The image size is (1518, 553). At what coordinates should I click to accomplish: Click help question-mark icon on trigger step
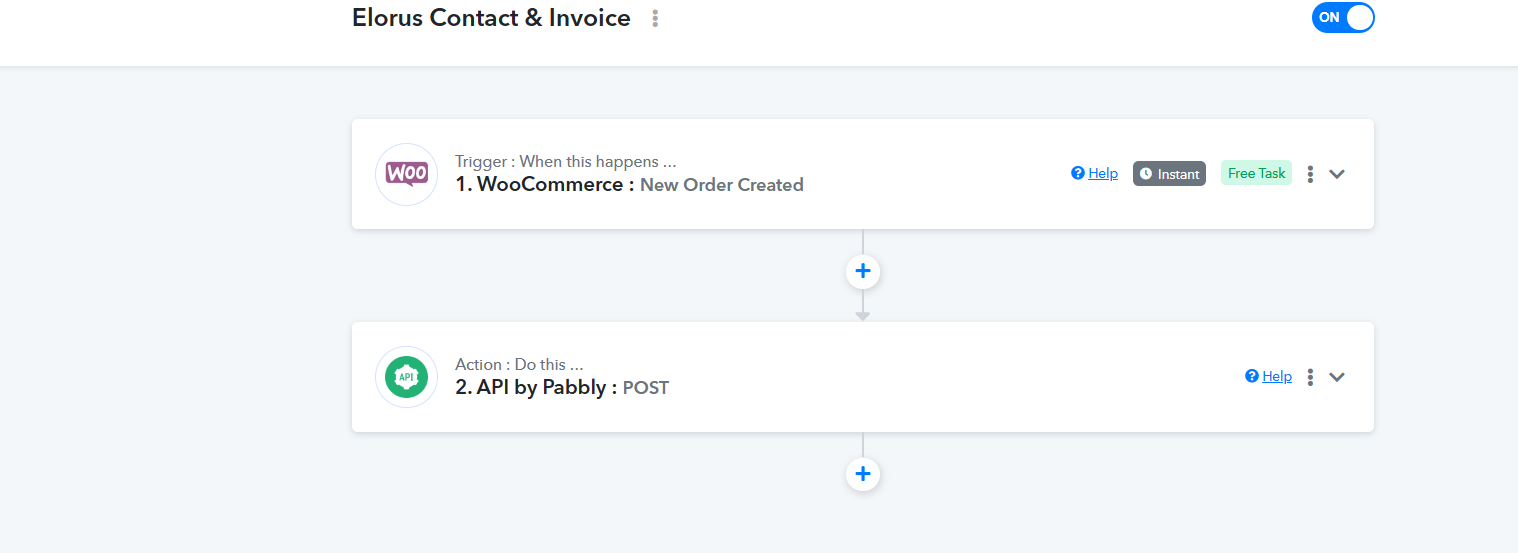coord(1078,173)
